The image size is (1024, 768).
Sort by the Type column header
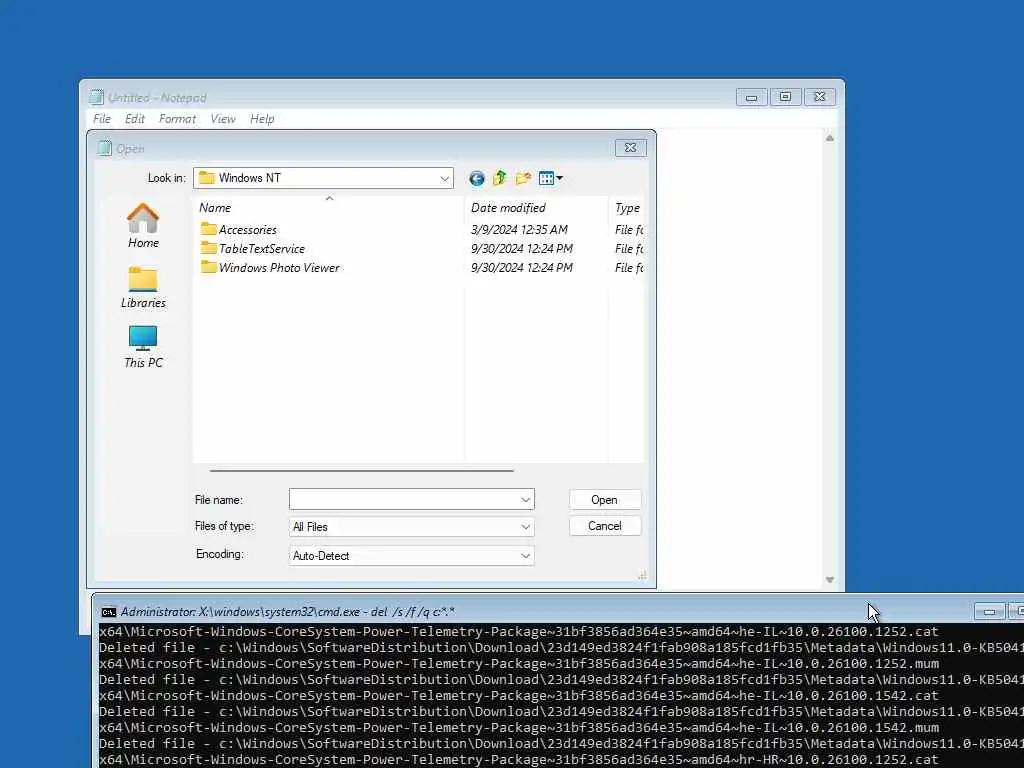[x=626, y=208]
